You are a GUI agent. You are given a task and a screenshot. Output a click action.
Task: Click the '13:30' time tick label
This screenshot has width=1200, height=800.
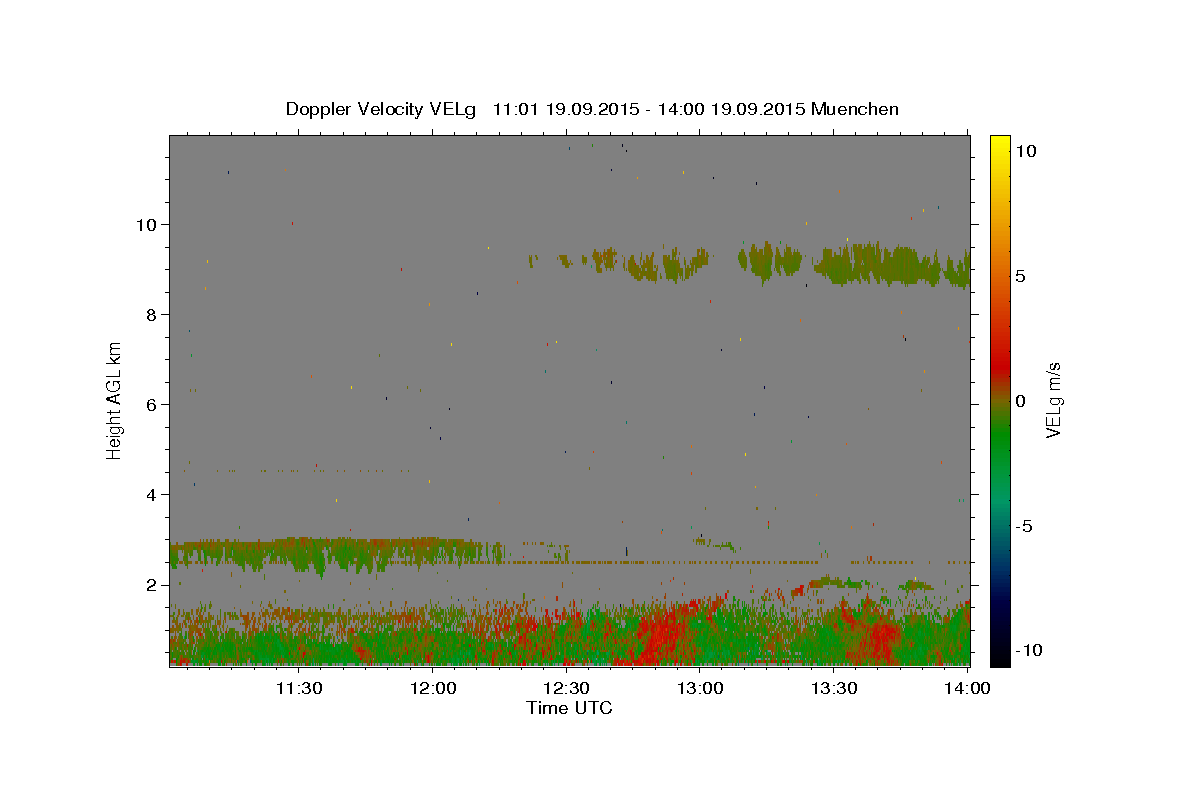(x=833, y=688)
